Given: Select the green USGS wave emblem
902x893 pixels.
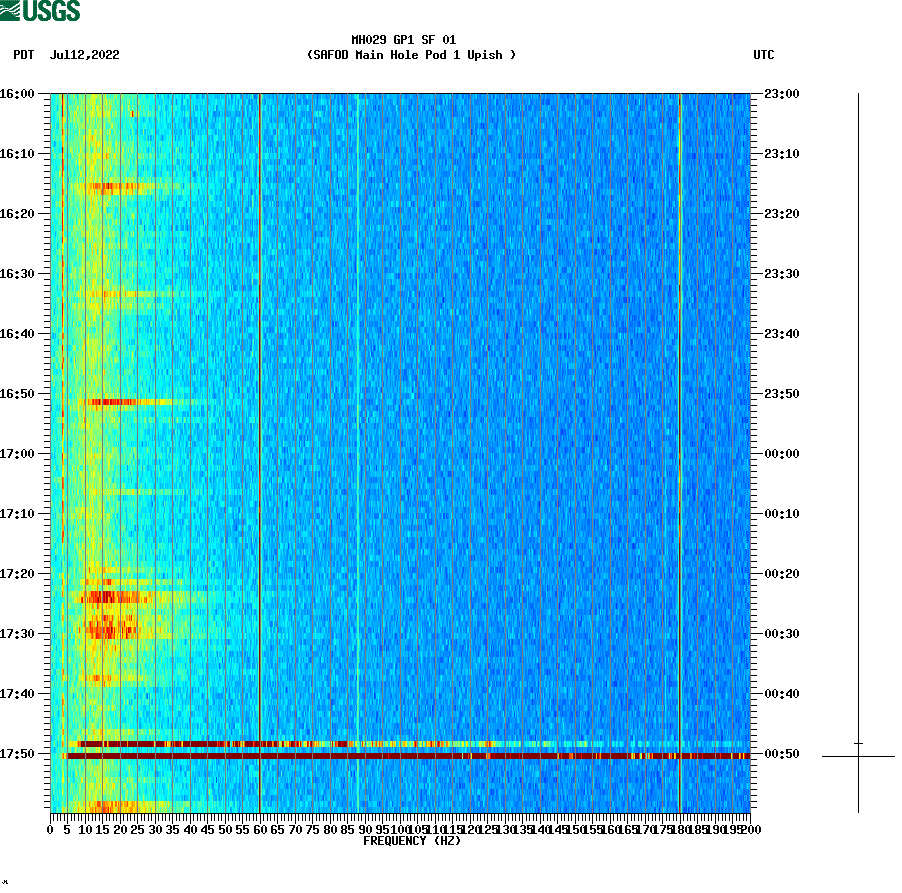Looking at the screenshot, I should (x=12, y=10).
